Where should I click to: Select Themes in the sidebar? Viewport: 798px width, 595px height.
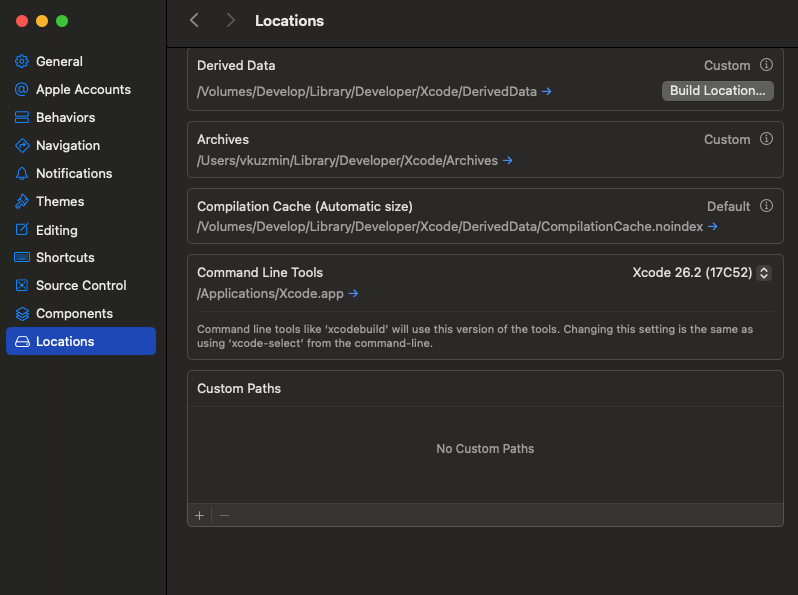pos(81,202)
